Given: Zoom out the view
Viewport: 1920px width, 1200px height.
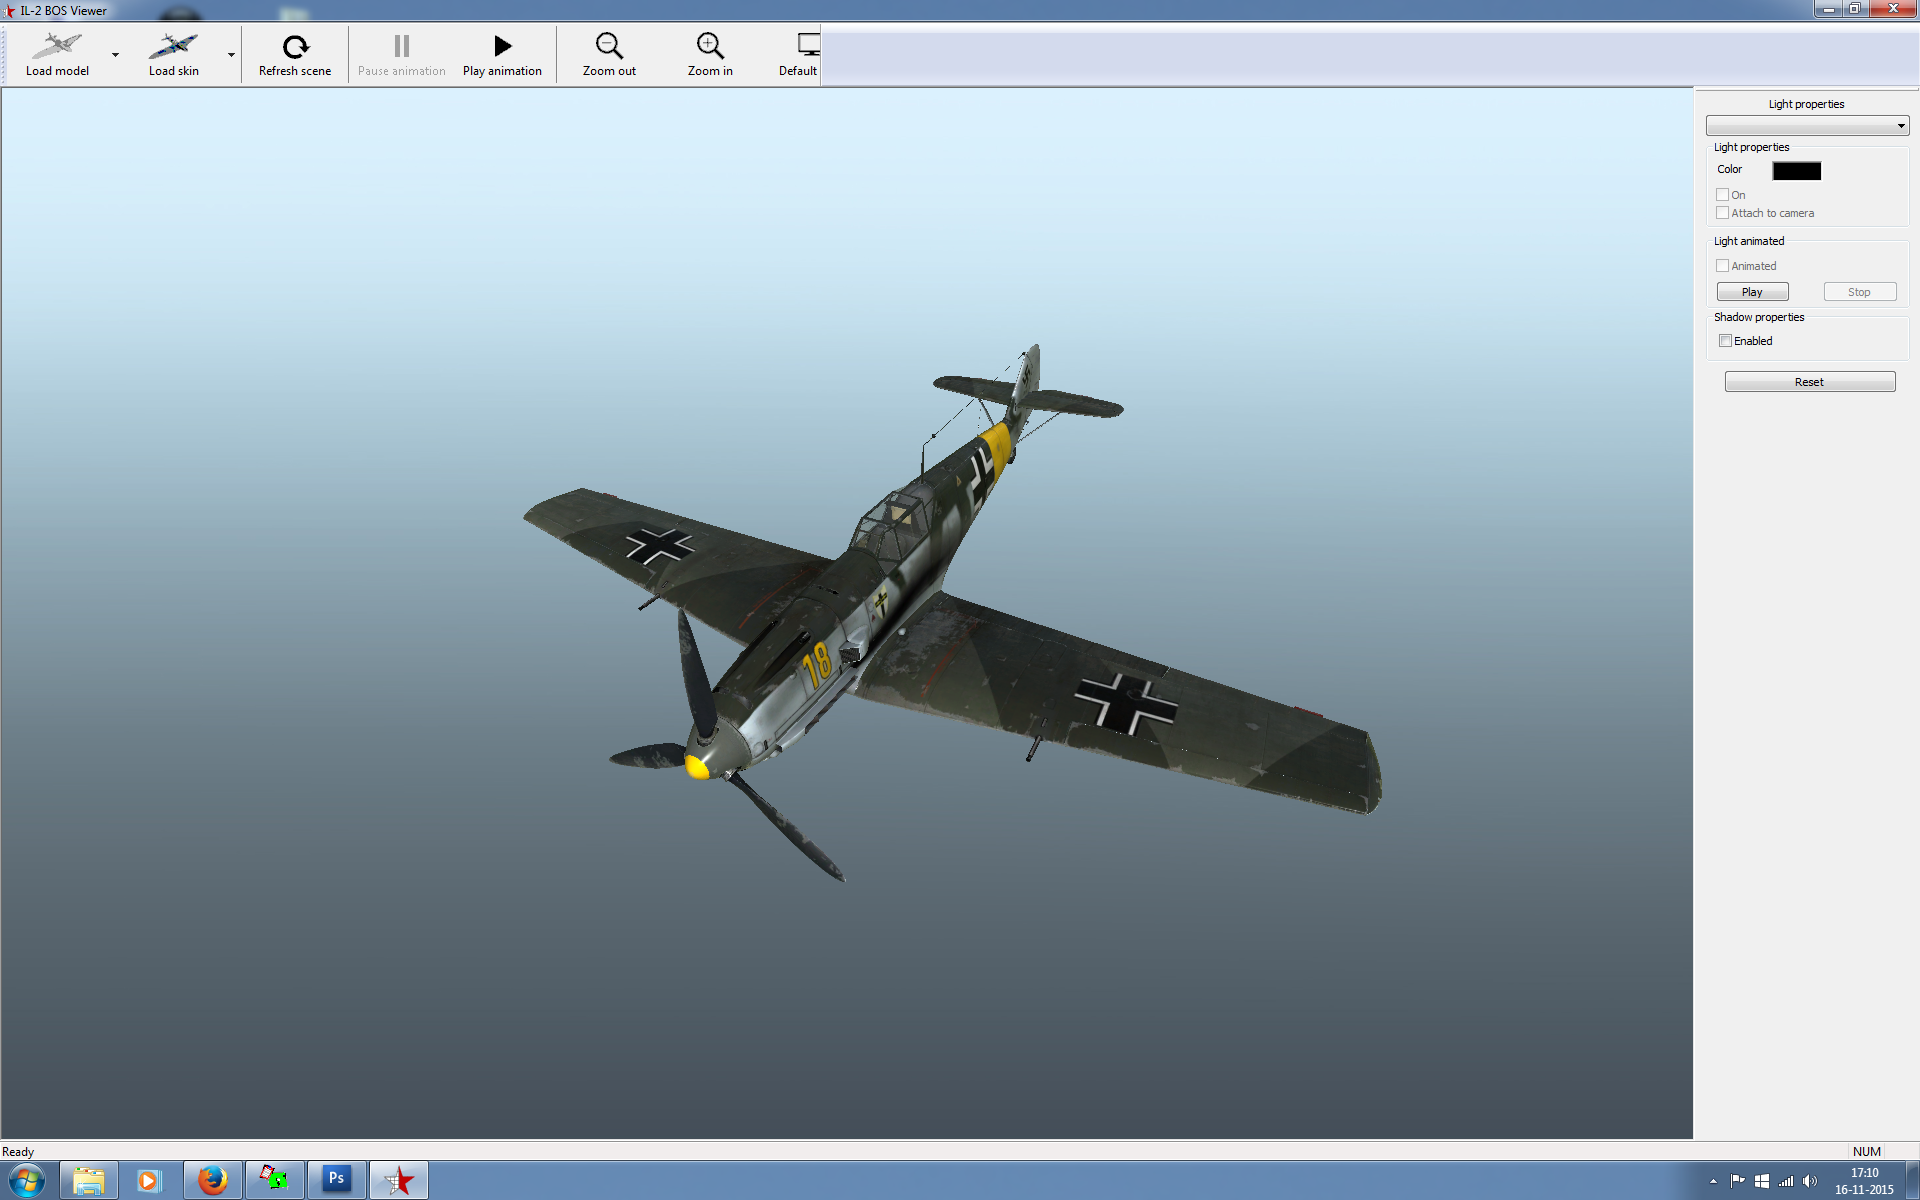Looking at the screenshot, I should [x=609, y=54].
